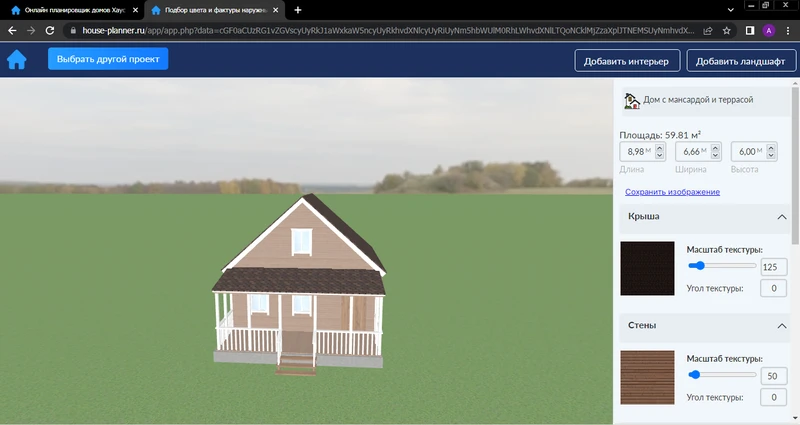
Task: Collapse the Стены section
Action: point(781,326)
